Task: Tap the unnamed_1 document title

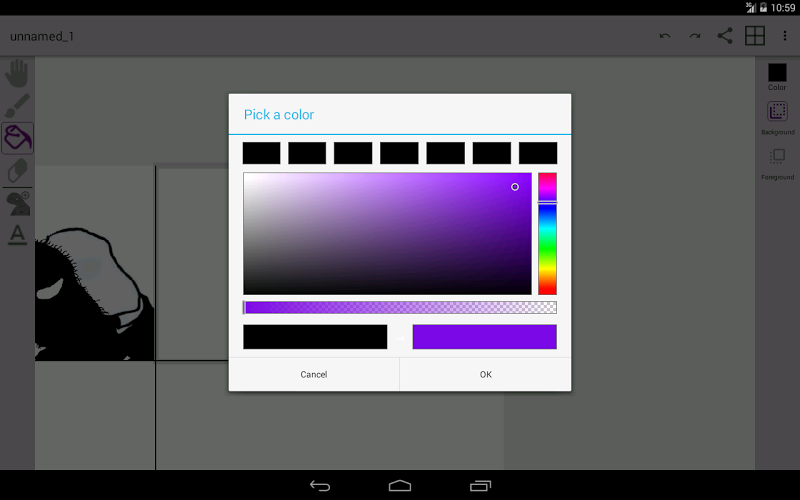Action: coord(42,36)
